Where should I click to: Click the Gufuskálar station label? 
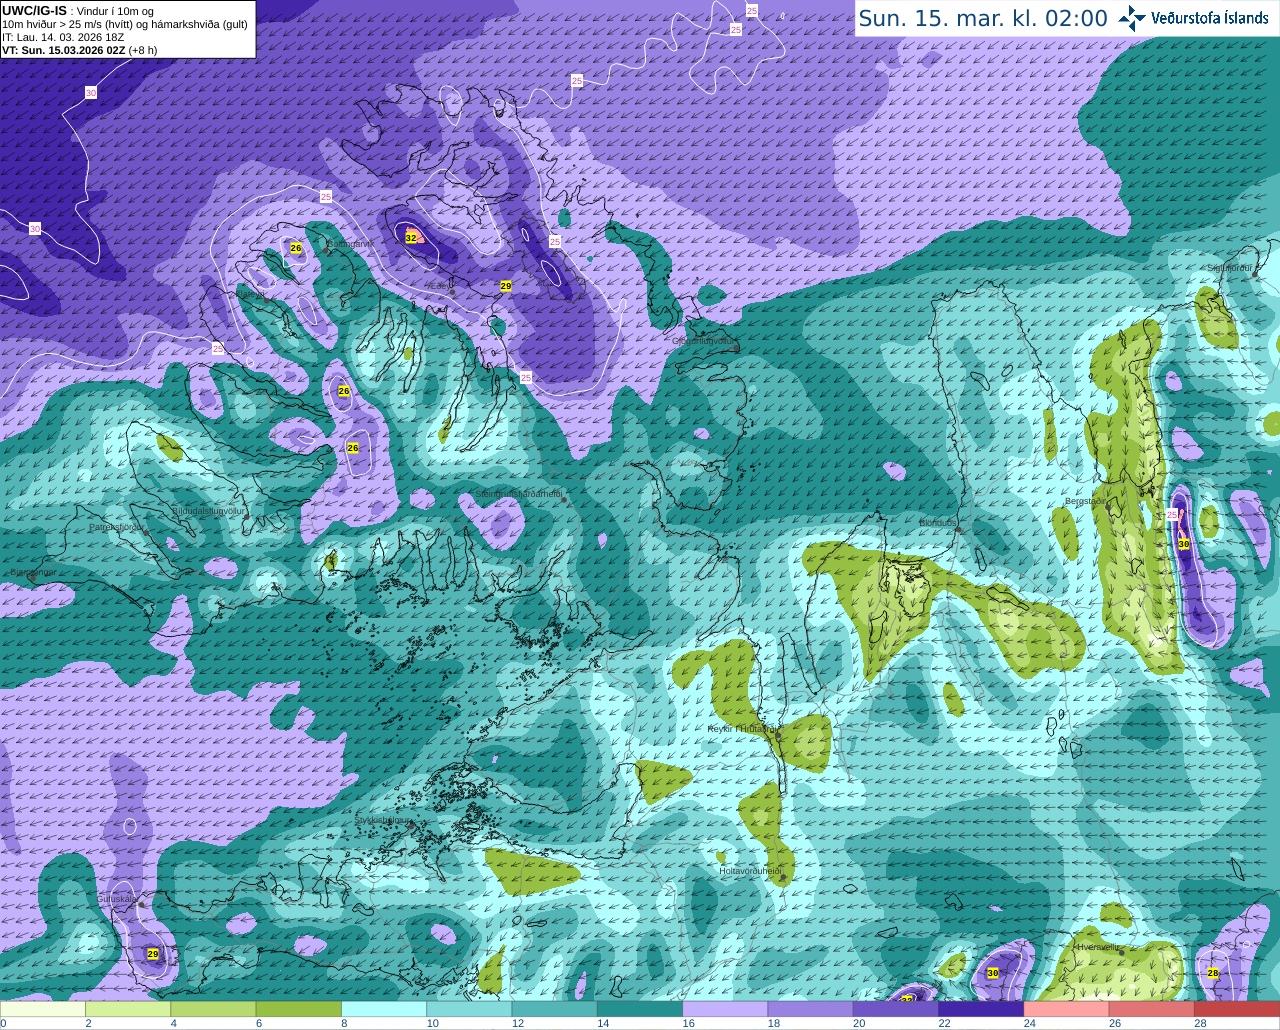click(x=117, y=898)
